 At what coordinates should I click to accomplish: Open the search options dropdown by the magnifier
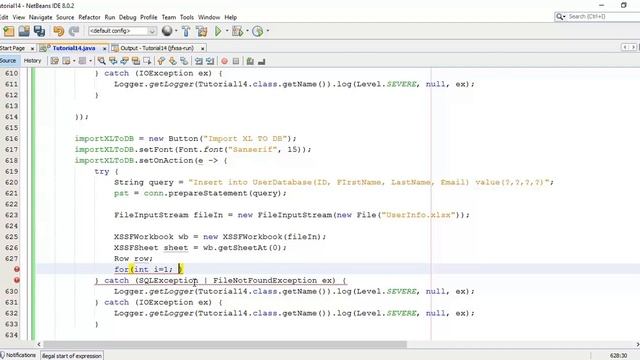tap(560, 17)
